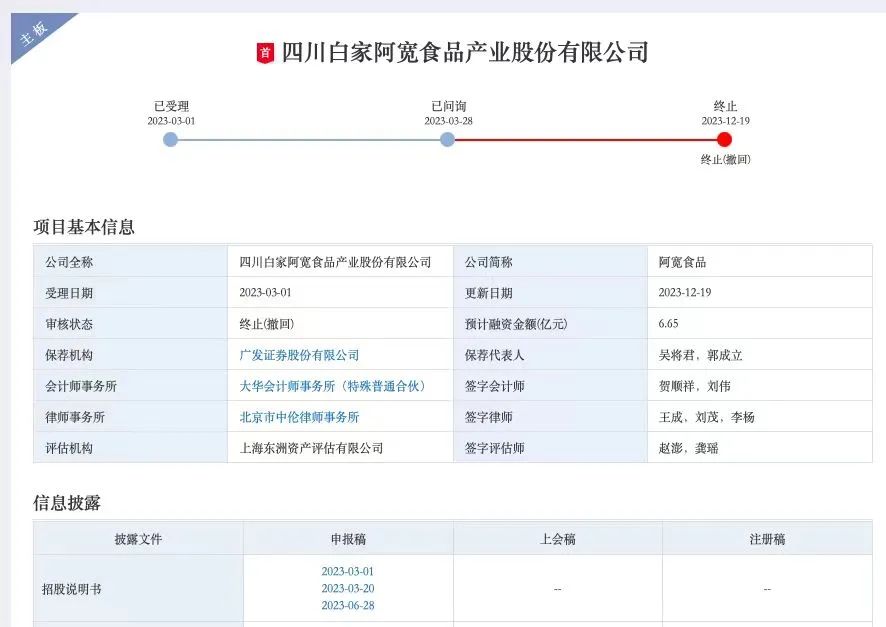Click the 项目基本信息 section heading
886x627 pixels.
pos(84,227)
